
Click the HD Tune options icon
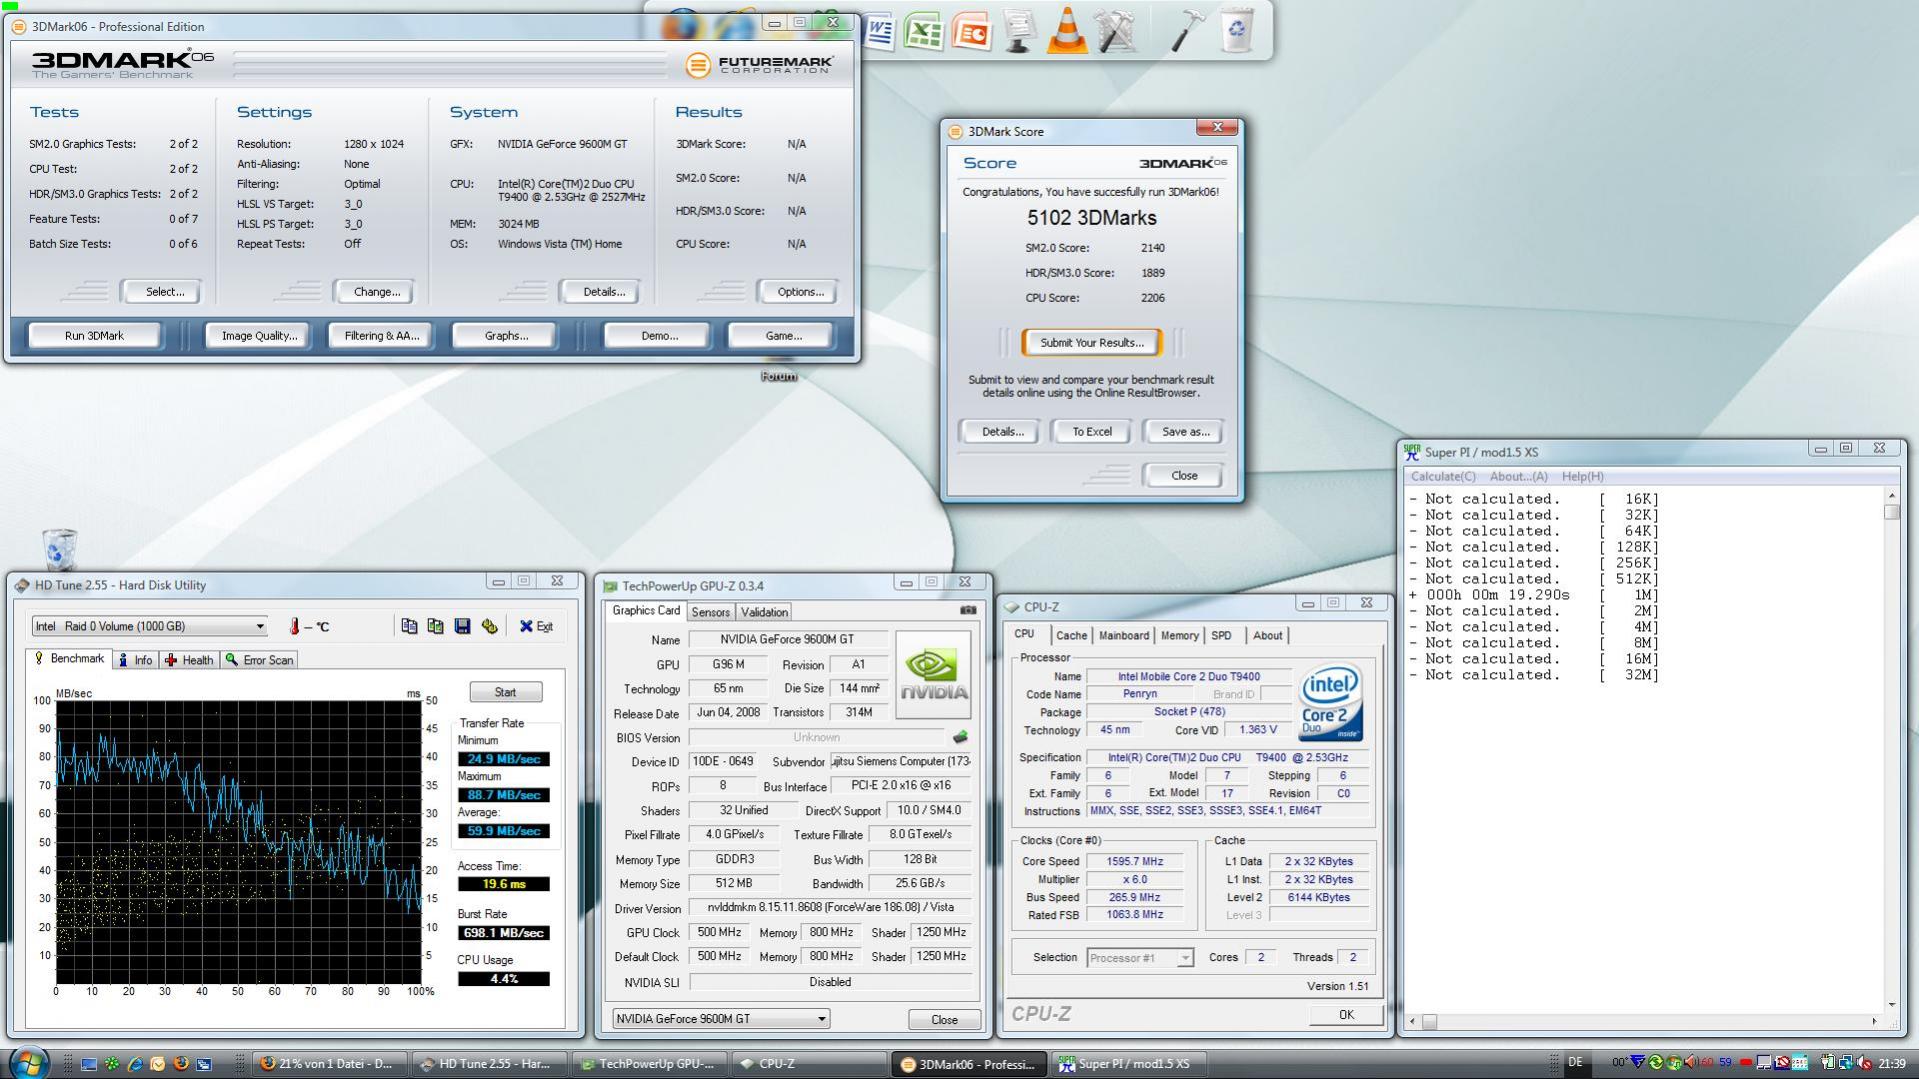pos(489,626)
